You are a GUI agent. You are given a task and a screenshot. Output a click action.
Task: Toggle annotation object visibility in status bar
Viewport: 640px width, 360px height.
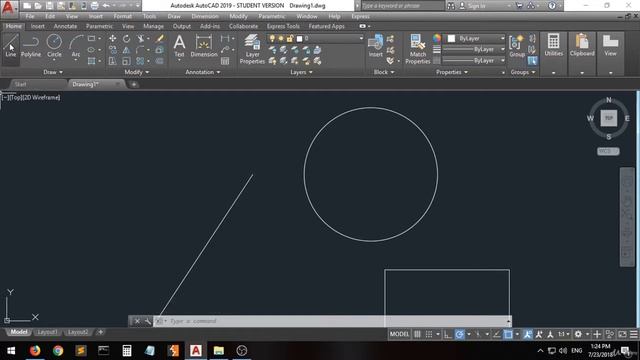coord(527,334)
